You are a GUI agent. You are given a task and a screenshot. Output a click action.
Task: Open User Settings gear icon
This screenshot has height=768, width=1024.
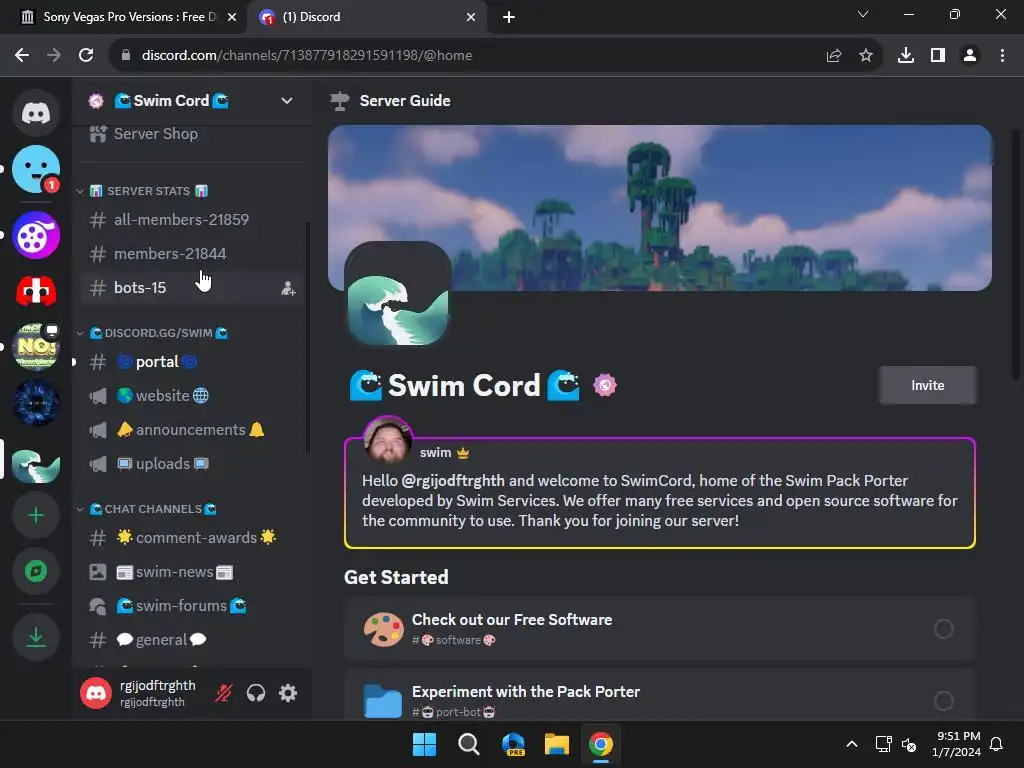[288, 693]
